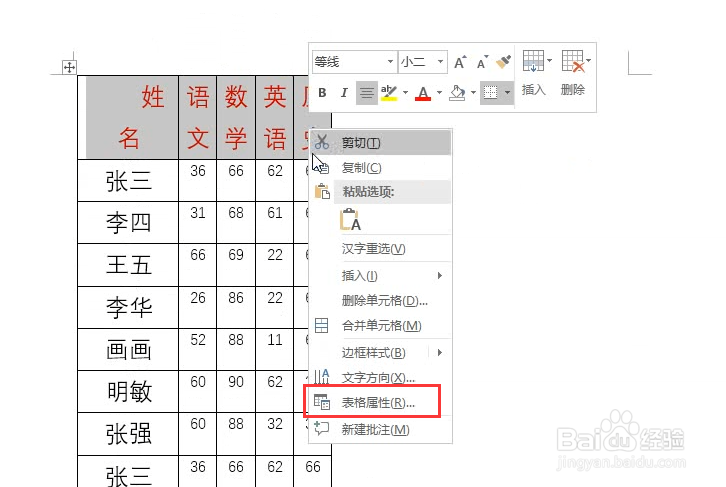Click the Insert table icon in mini toolbar
Screen dimensions: 726x487
click(533, 61)
